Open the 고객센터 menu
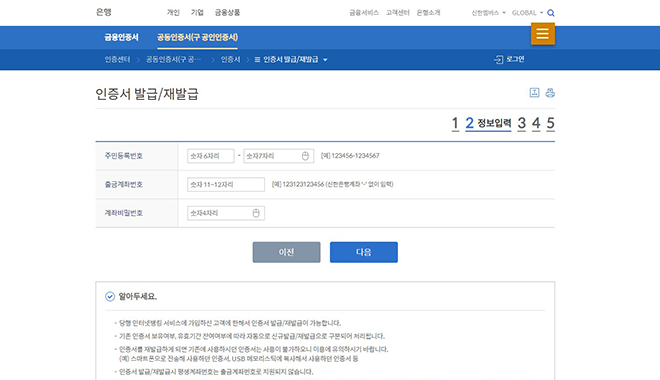Viewport: 660px width, 380px height. [x=398, y=13]
